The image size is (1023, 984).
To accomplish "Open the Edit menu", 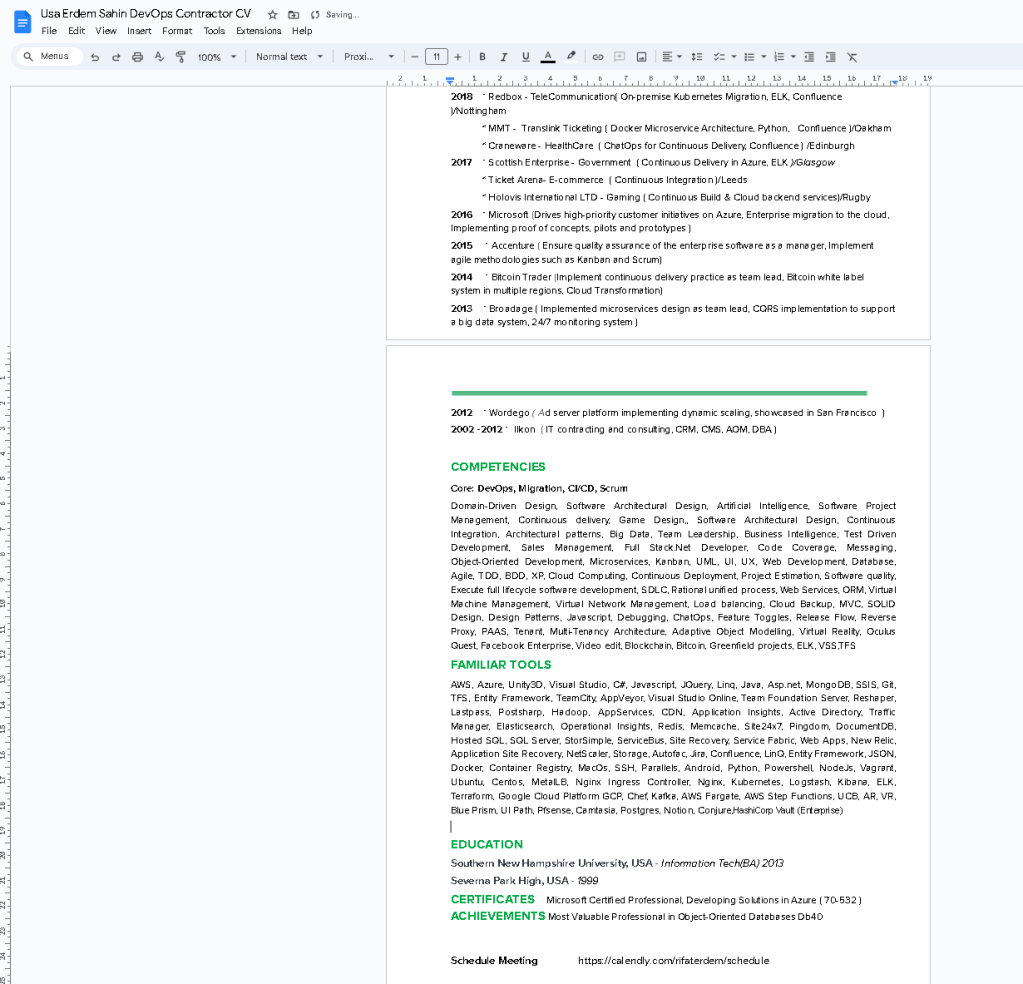I will [76, 31].
